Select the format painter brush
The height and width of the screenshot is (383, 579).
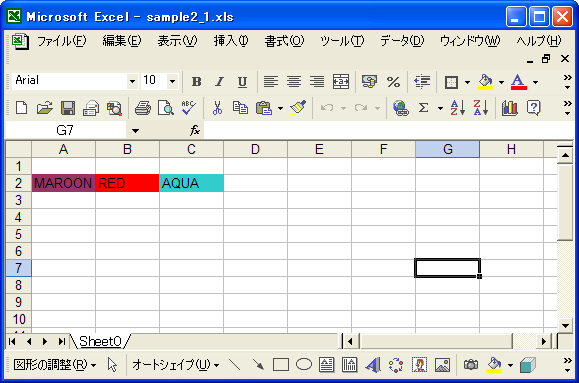coord(298,108)
